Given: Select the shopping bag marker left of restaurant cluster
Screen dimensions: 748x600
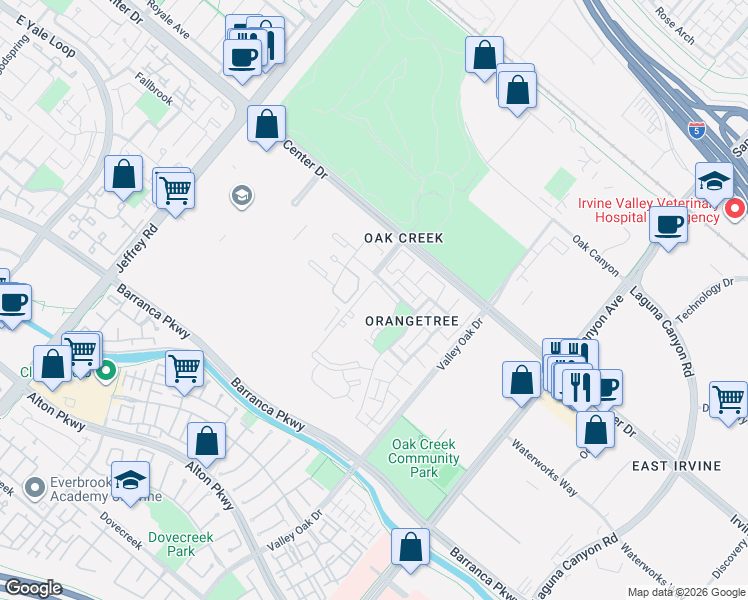Looking at the screenshot, I should click(x=521, y=382).
